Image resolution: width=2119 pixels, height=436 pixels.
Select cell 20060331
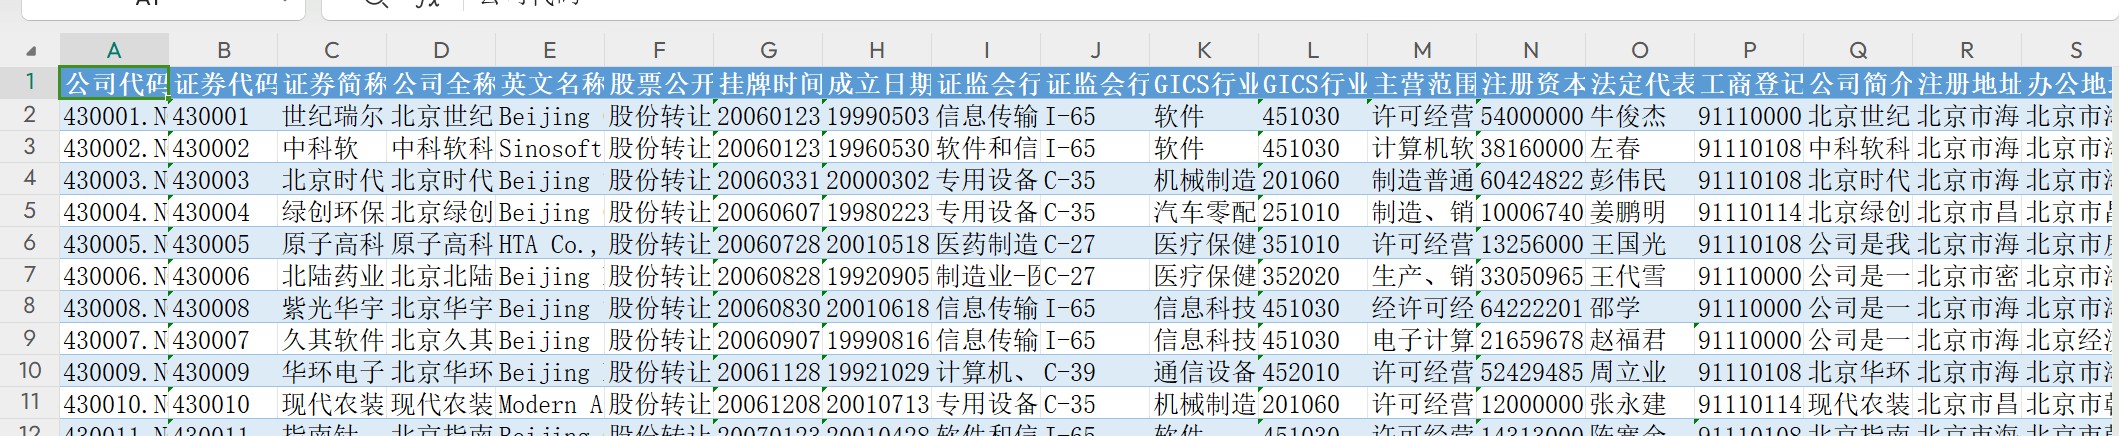pyautogui.click(x=768, y=179)
